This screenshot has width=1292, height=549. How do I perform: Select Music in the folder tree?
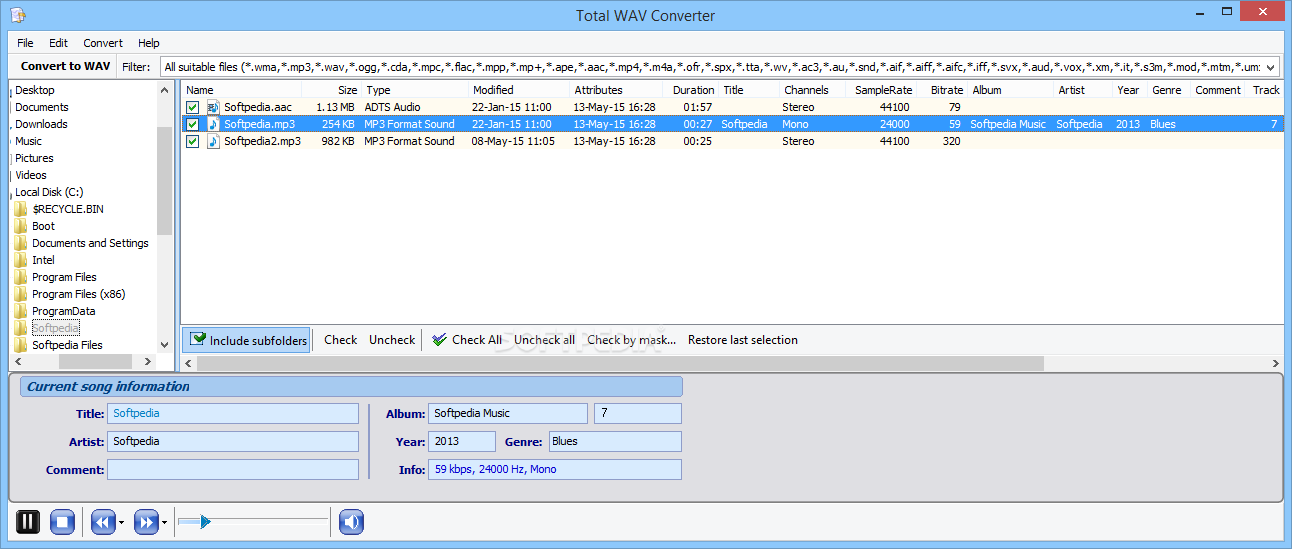pos(28,141)
